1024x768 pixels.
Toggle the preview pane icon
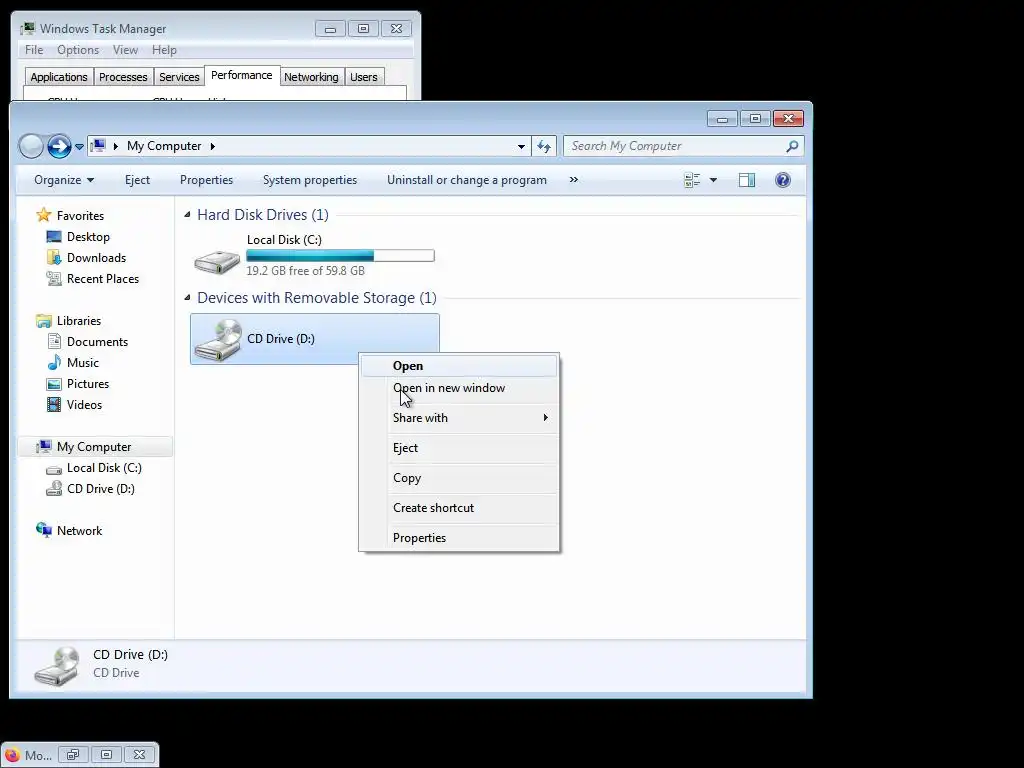click(747, 180)
